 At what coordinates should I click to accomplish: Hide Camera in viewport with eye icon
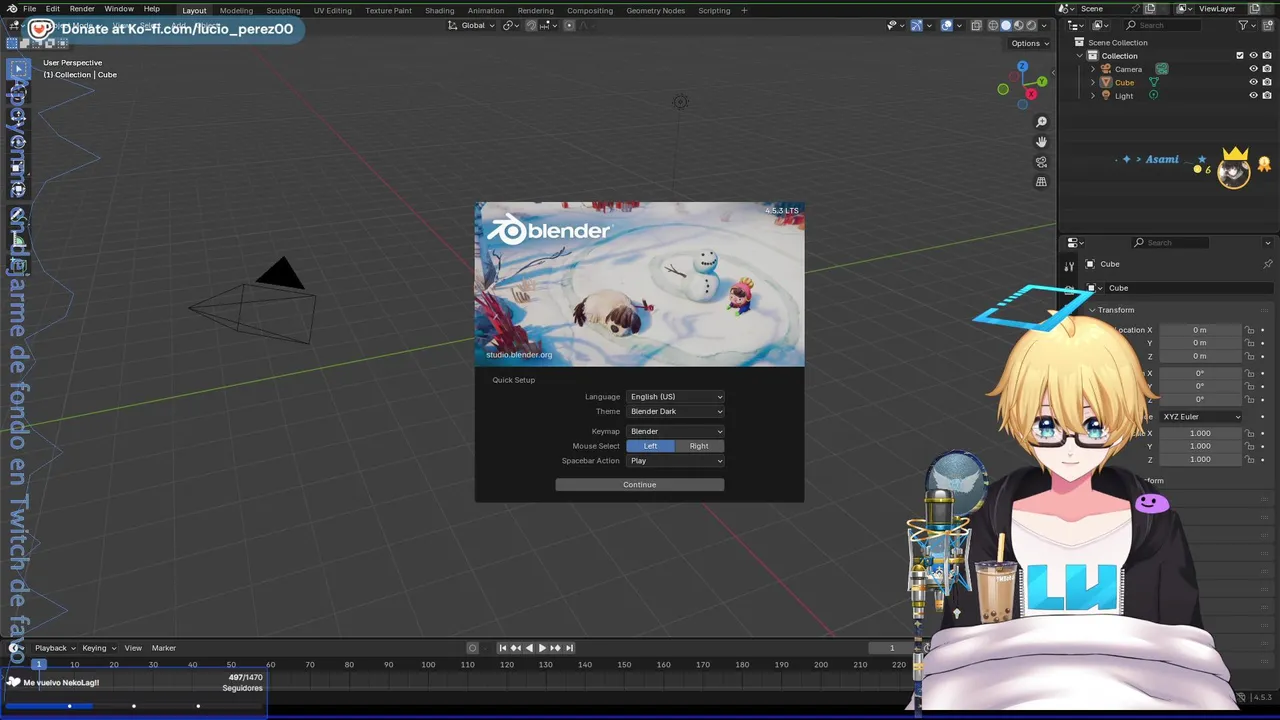[x=1253, y=69]
